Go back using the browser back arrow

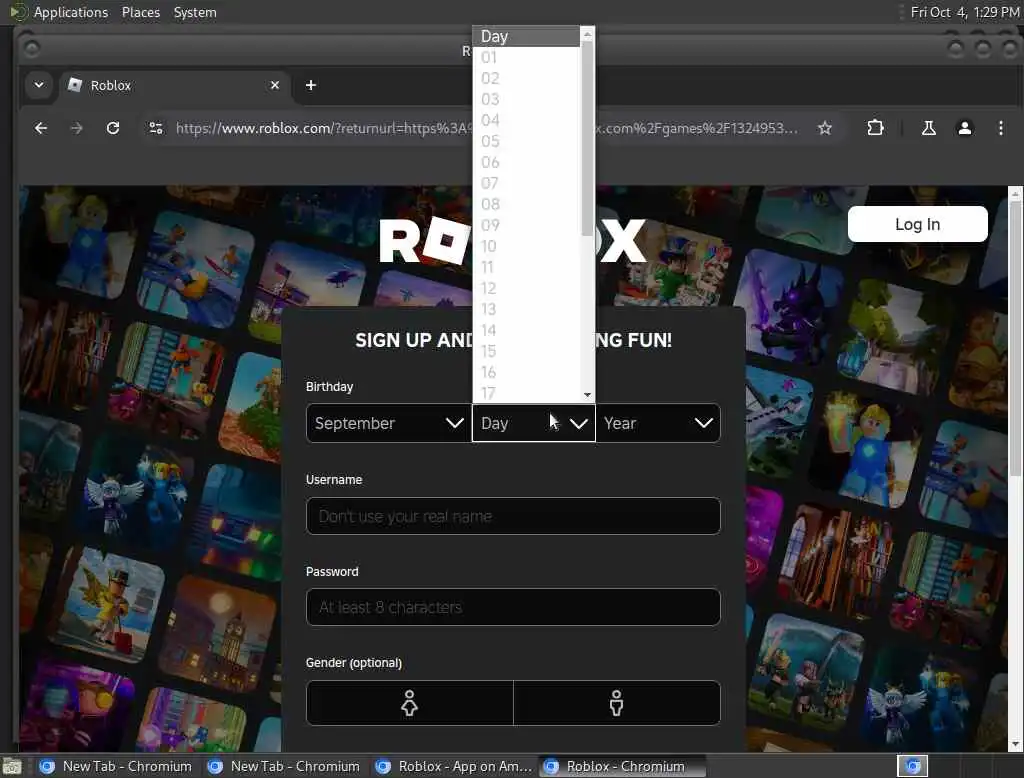pos(40,128)
